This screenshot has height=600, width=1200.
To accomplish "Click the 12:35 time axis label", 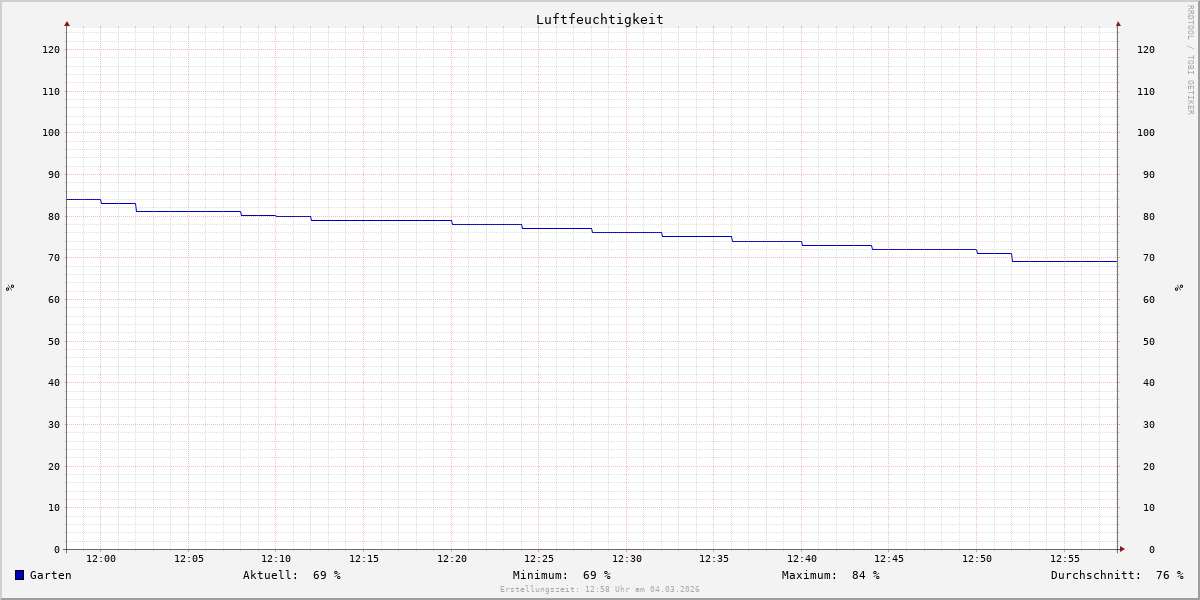I will tap(715, 559).
